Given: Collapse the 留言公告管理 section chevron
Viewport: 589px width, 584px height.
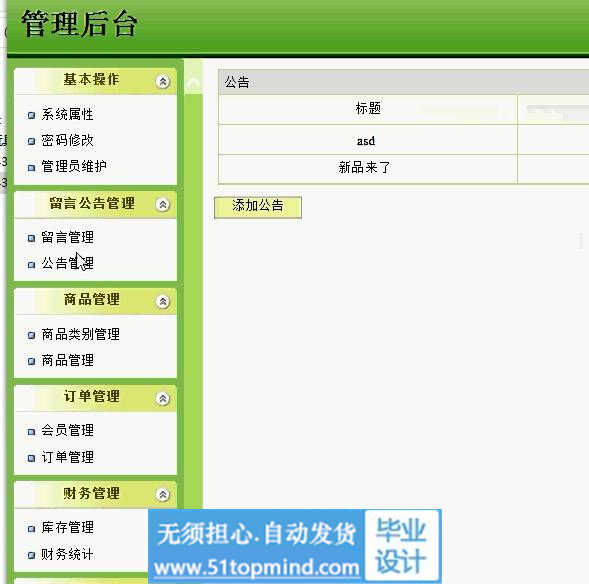Looking at the screenshot, I should (163, 205).
